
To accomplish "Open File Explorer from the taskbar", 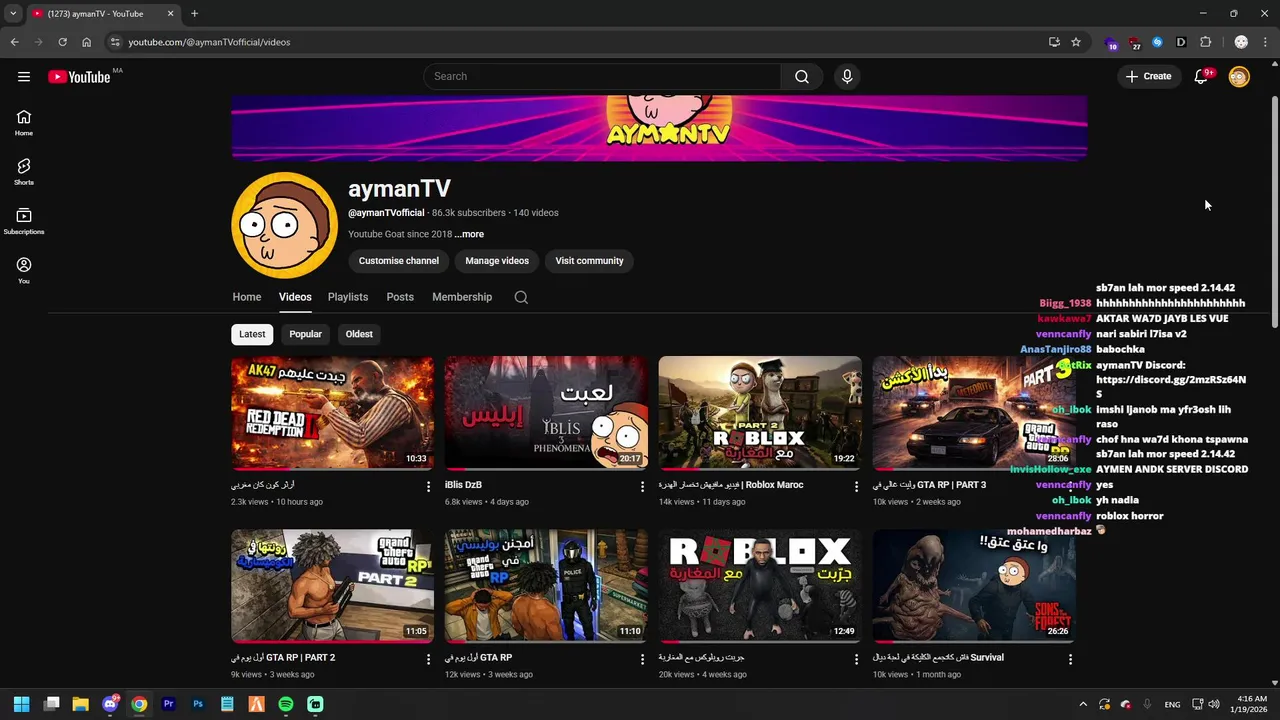I will click(x=81, y=704).
